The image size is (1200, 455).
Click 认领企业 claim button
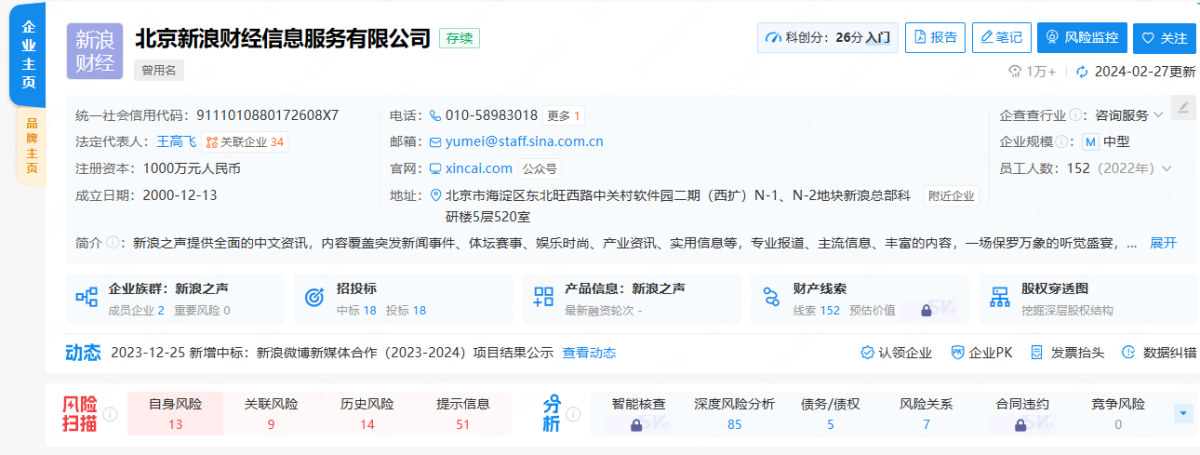pos(897,352)
